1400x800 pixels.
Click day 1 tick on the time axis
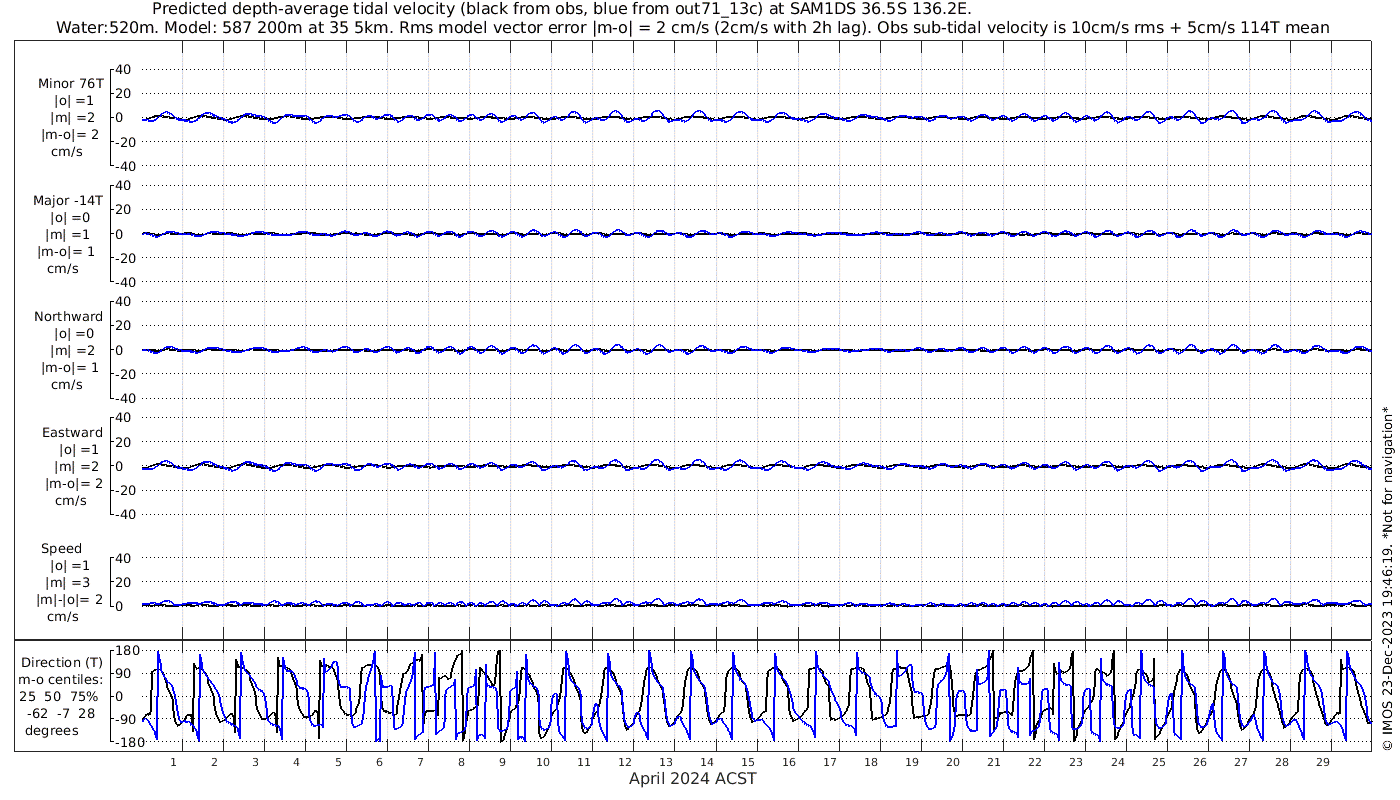174,762
